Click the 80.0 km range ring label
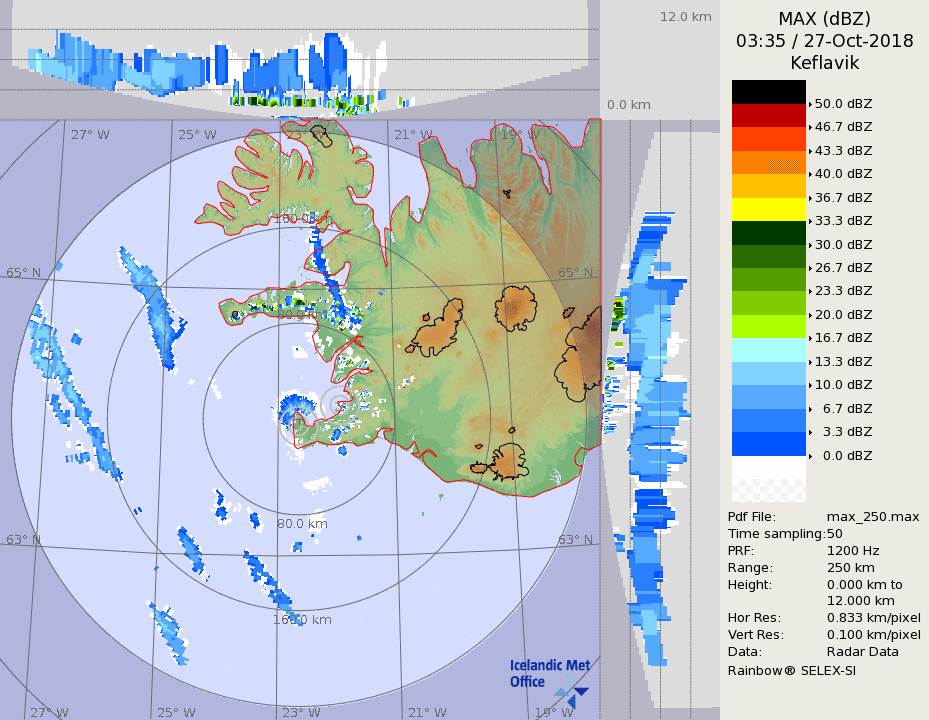Screen dimensions: 929x720 tap(302, 523)
